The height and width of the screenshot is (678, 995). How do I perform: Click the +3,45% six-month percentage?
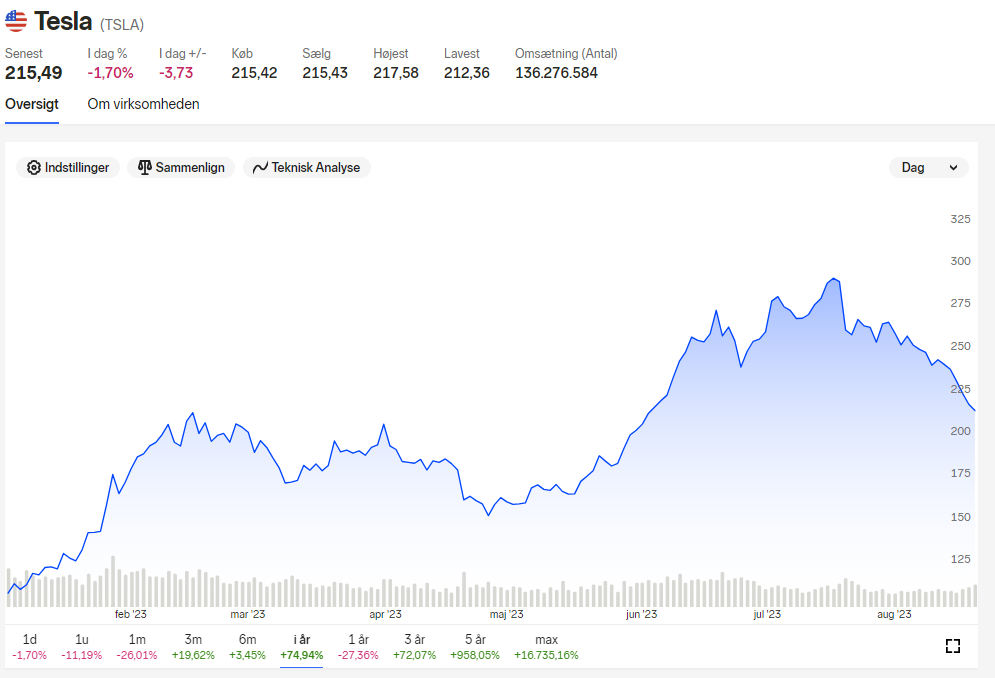coord(247,655)
